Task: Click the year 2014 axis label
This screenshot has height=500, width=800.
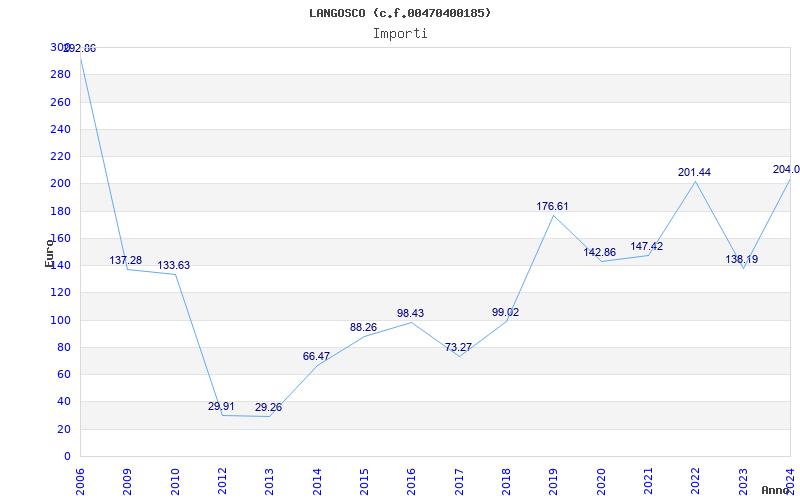Action: [x=317, y=482]
